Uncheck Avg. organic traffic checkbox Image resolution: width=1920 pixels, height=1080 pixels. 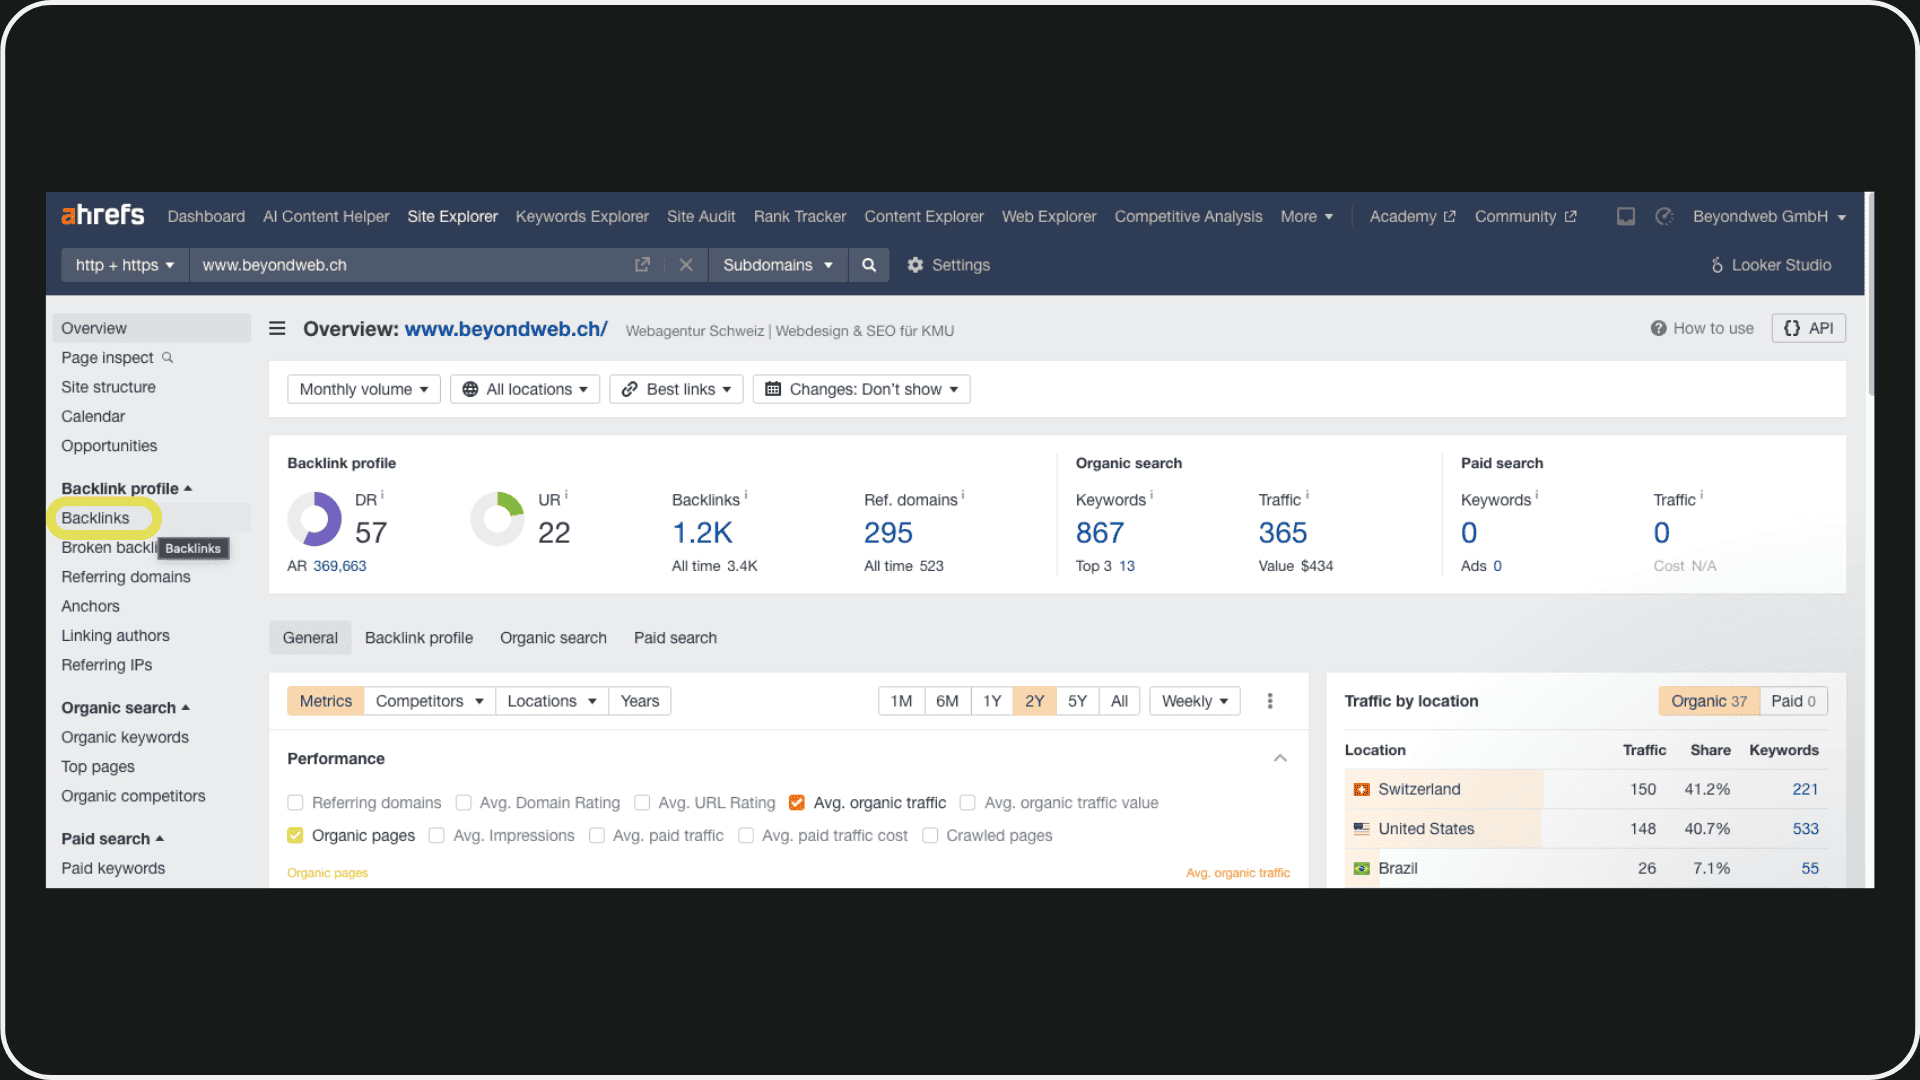click(x=797, y=803)
